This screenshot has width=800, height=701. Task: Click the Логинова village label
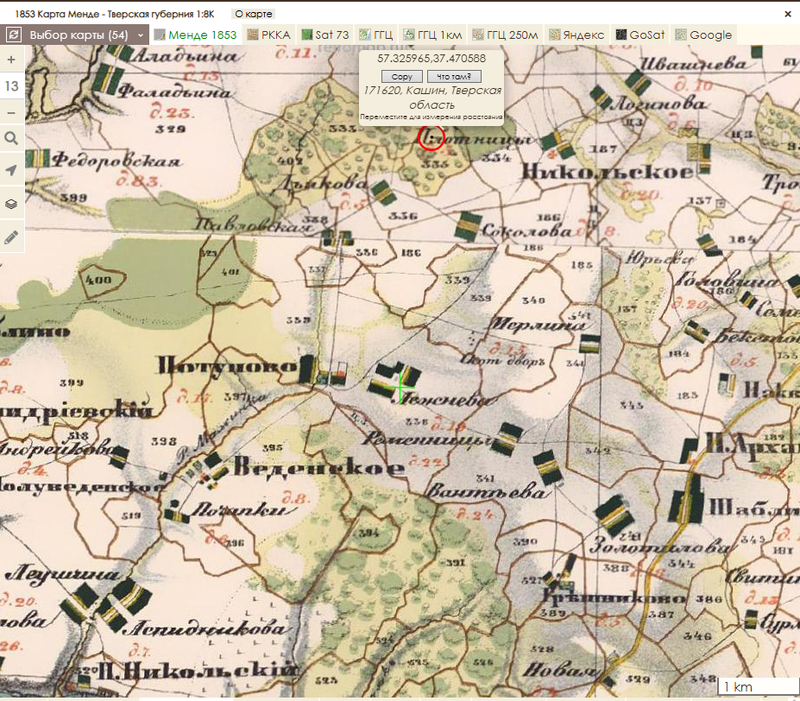(658, 104)
